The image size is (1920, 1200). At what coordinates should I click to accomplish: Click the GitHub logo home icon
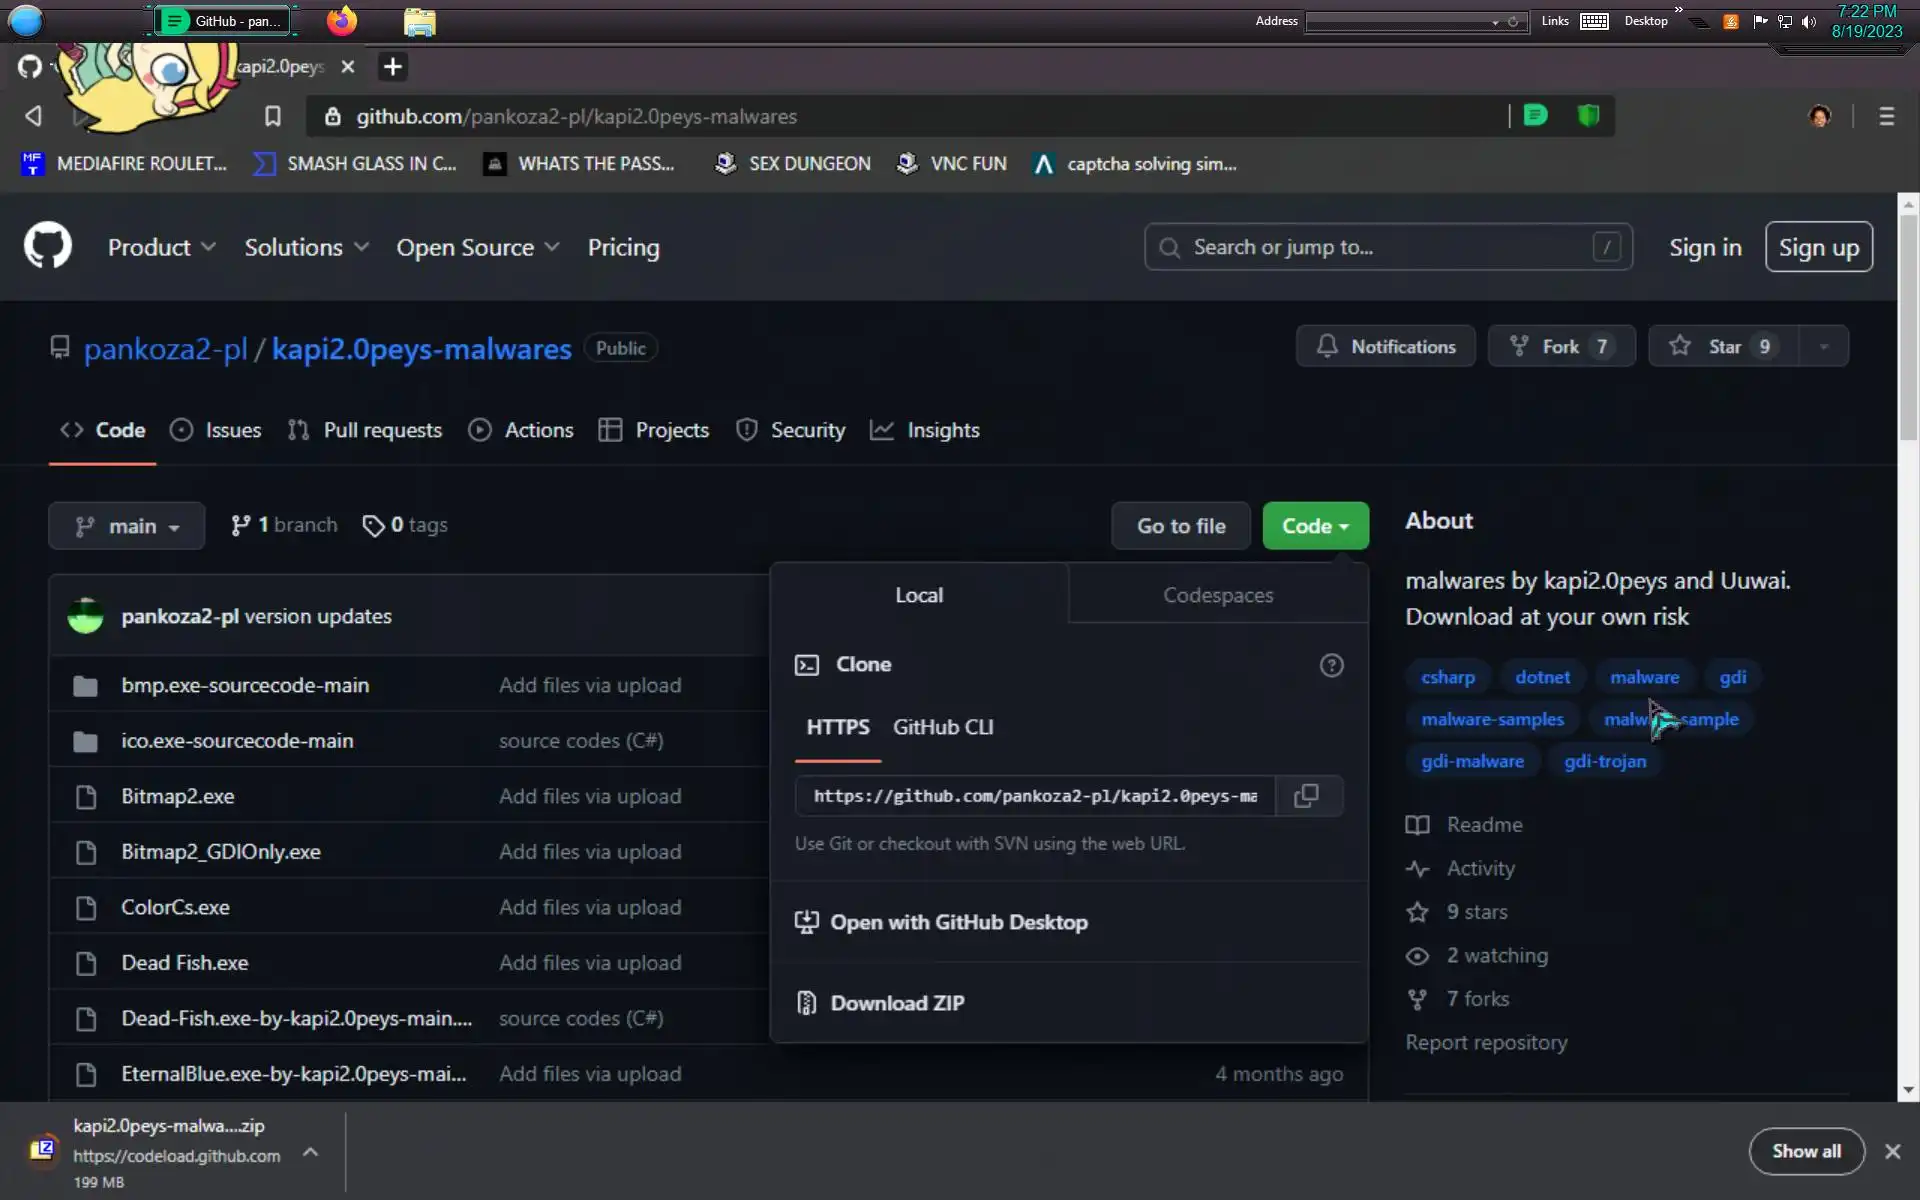[48, 247]
